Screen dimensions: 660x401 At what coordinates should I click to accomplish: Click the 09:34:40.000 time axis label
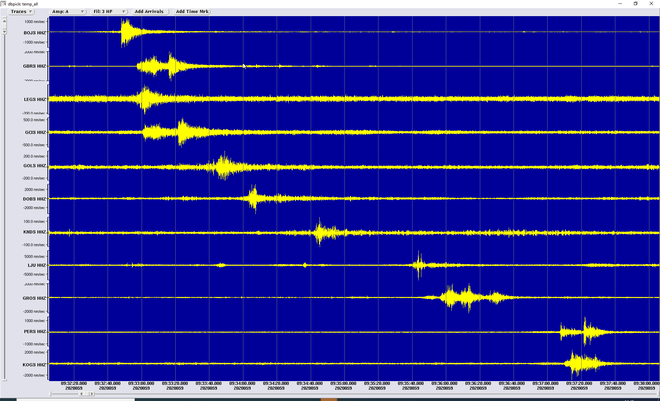(310, 383)
